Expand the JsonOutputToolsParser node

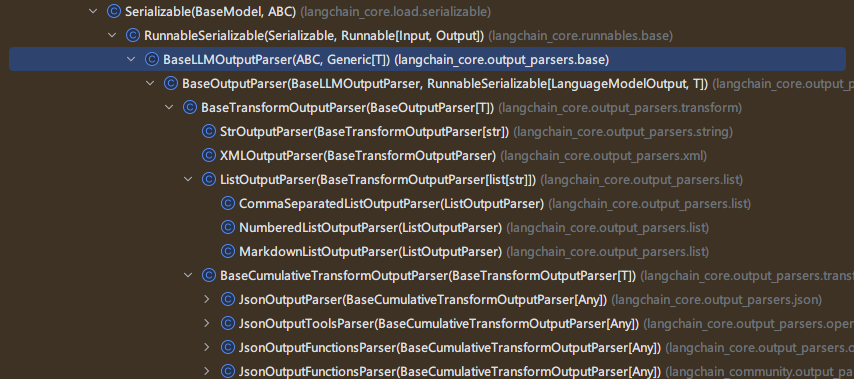click(x=207, y=323)
